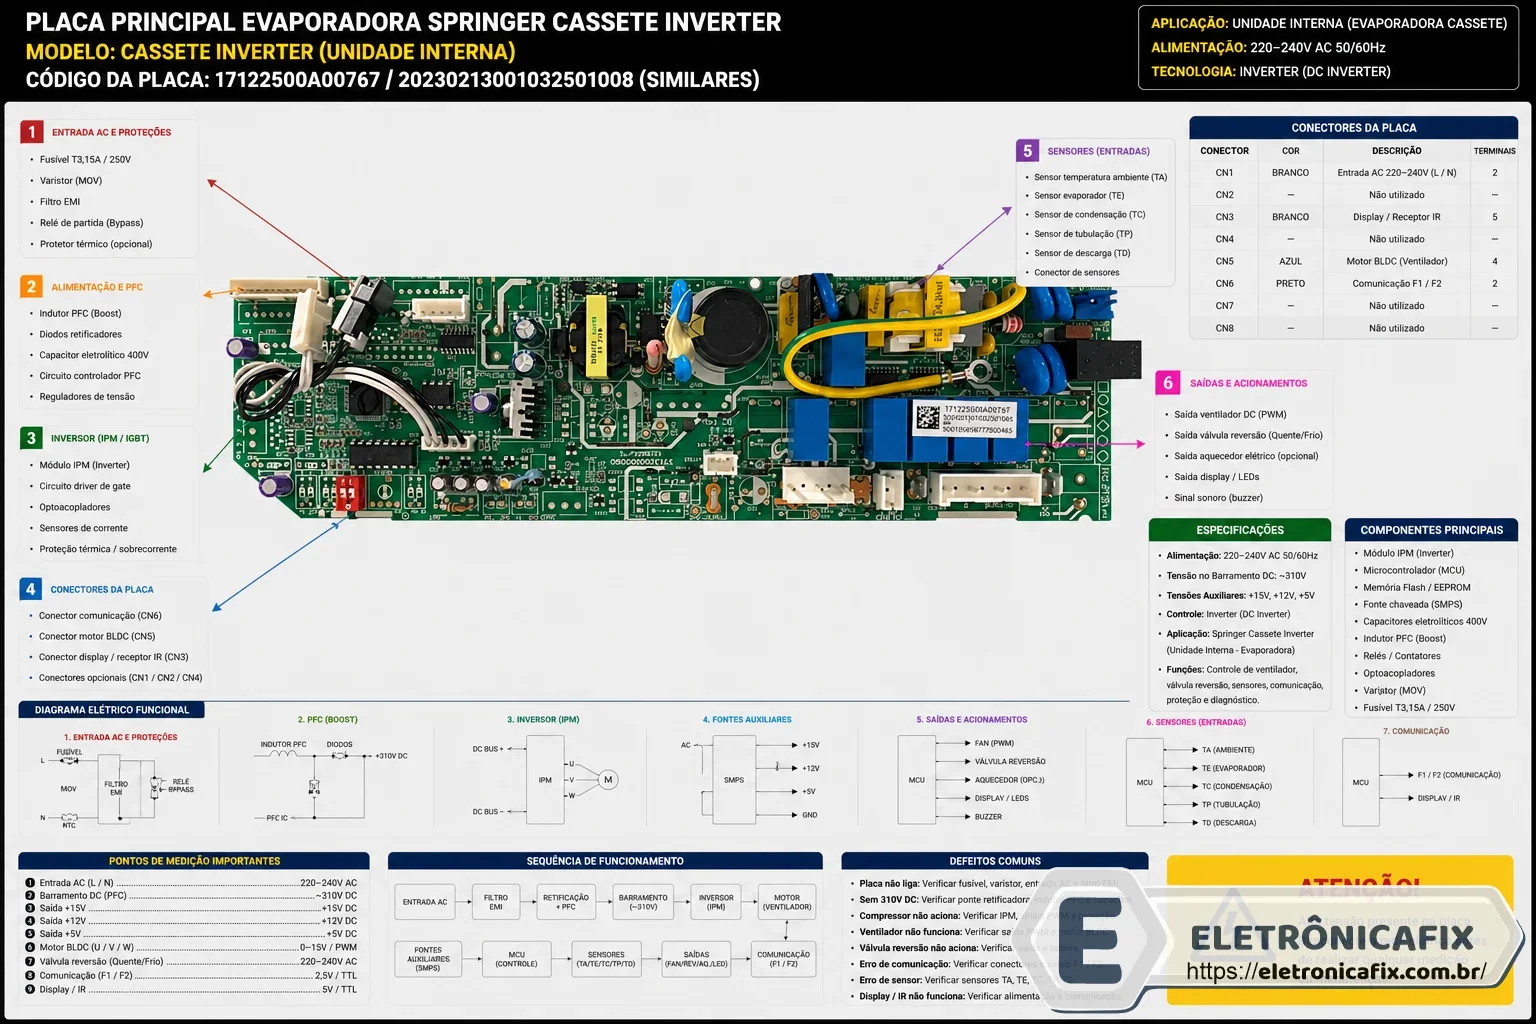Screen dimensions: 1536x1024
Task: Click 'Motor BLDC (Ventilador)' description cell
Action: point(1397,261)
